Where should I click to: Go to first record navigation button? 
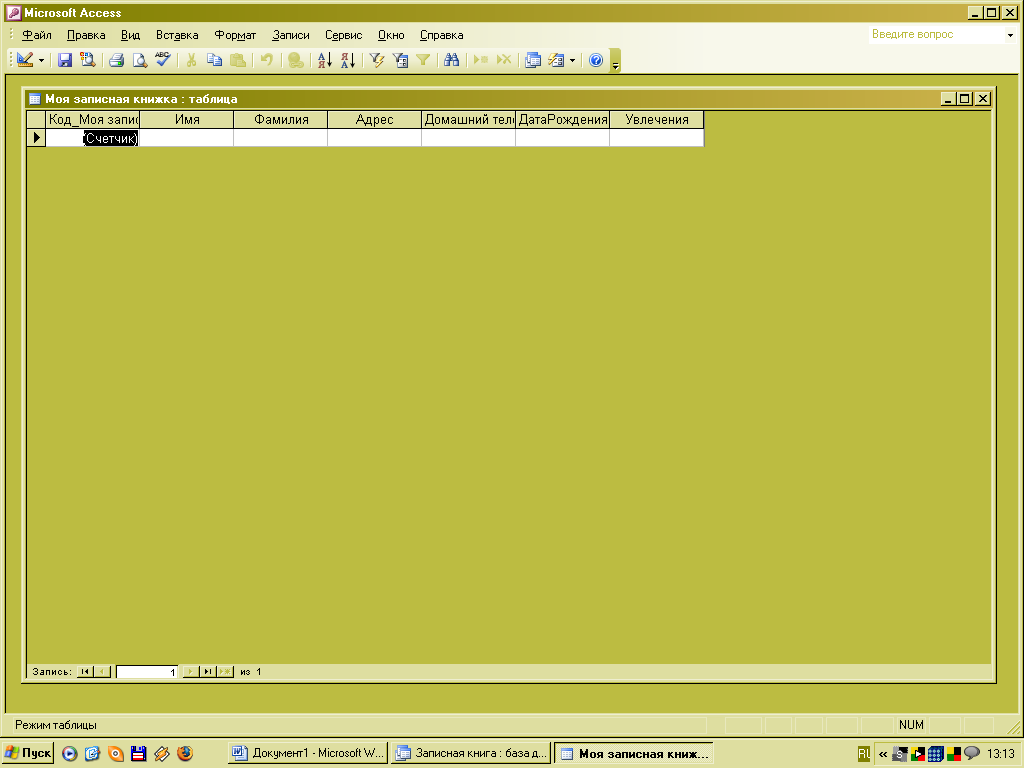pos(85,671)
